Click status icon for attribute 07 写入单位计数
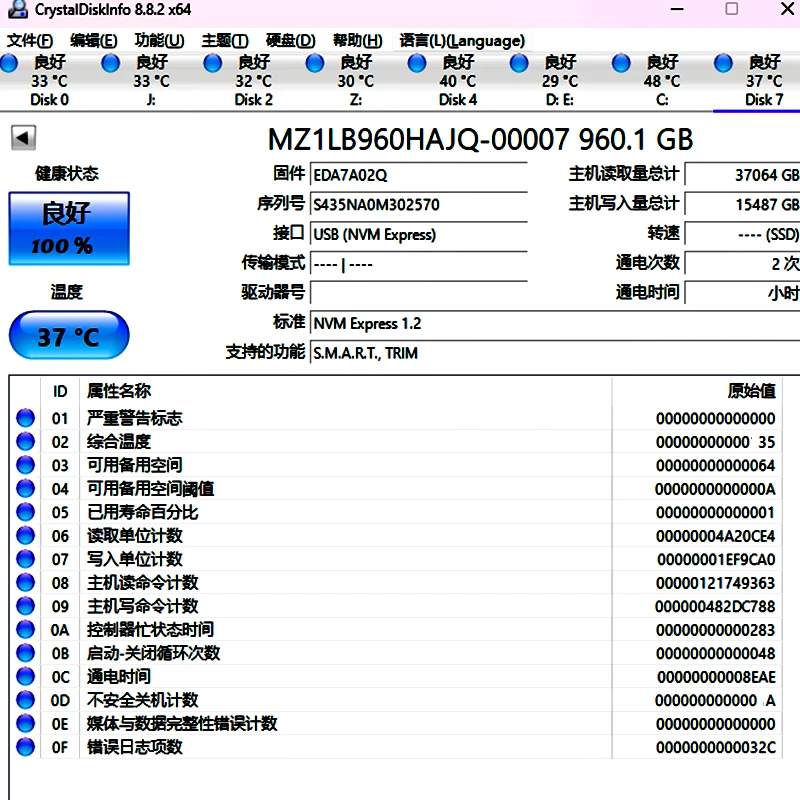This screenshot has width=800, height=800. (26, 559)
